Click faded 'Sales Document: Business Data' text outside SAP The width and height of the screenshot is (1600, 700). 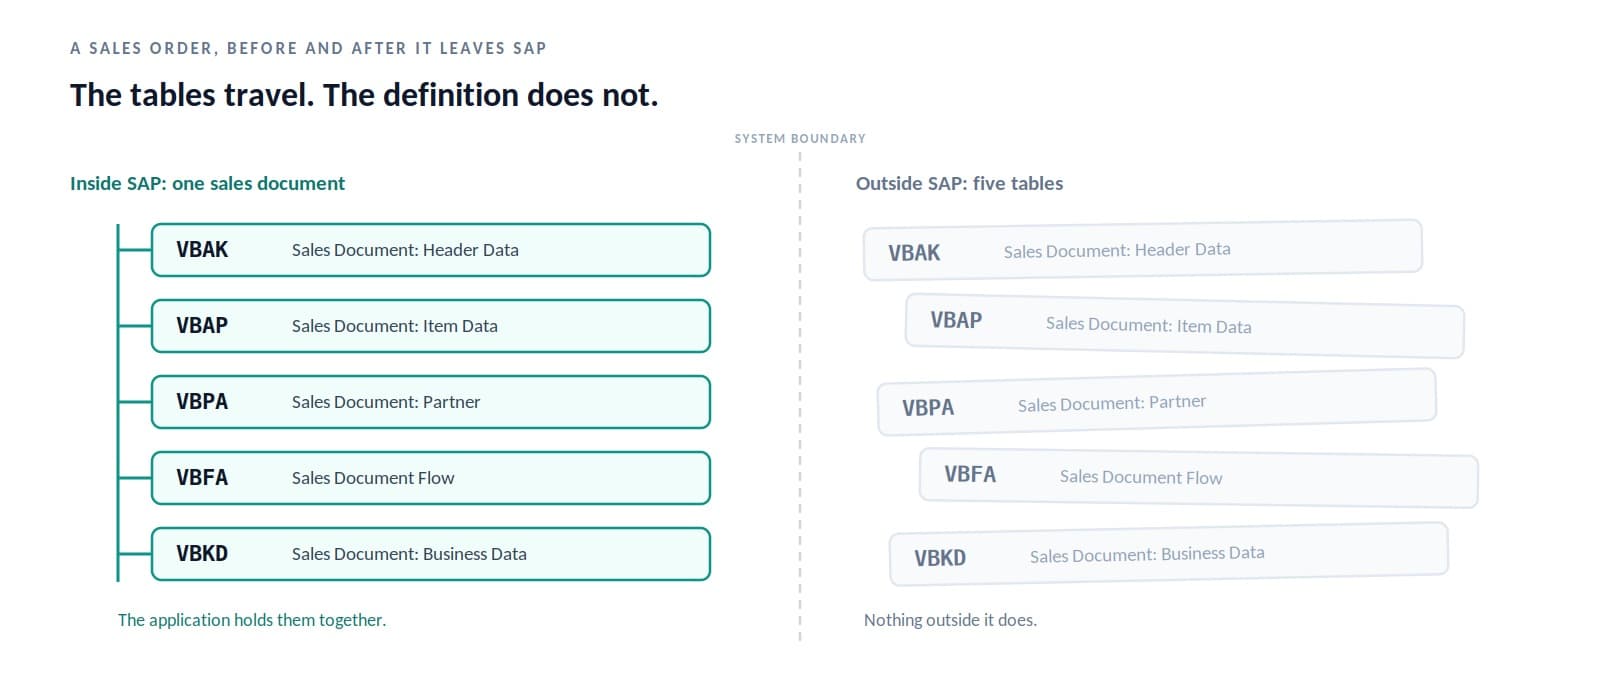(1147, 554)
